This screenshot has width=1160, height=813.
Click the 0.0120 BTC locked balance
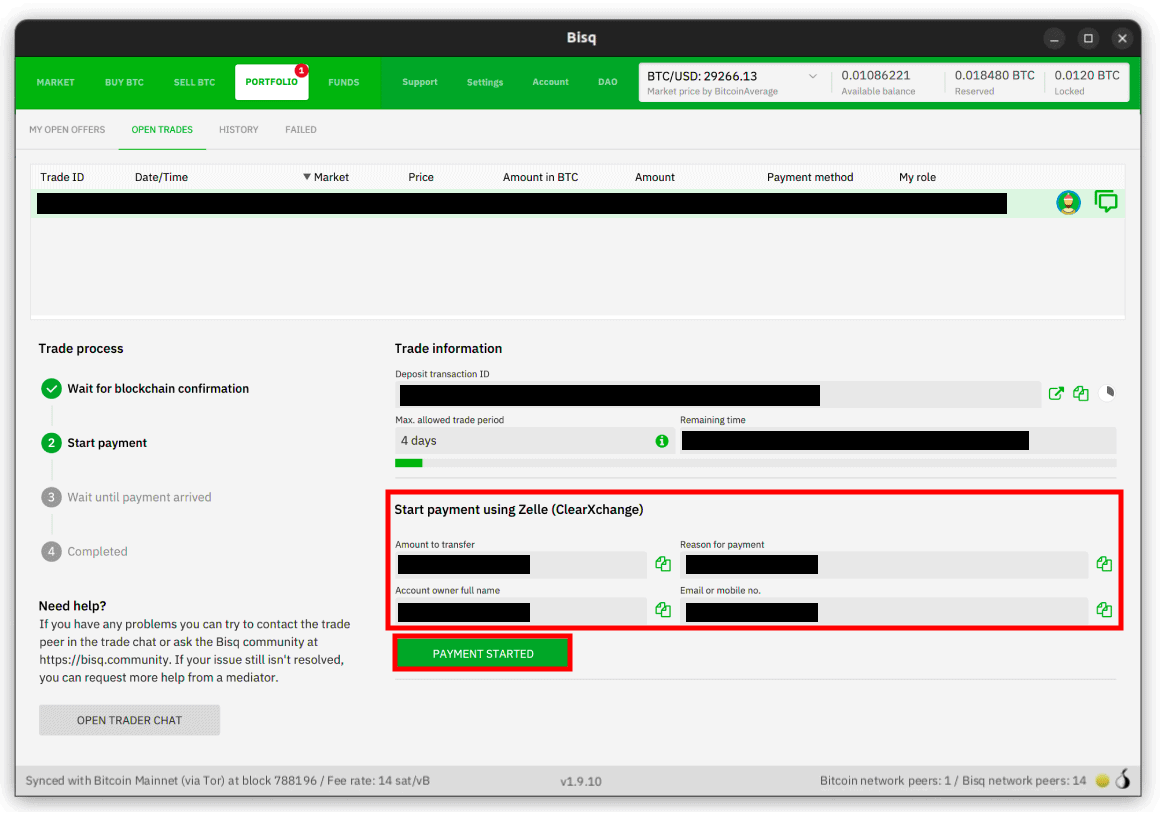tap(1087, 75)
